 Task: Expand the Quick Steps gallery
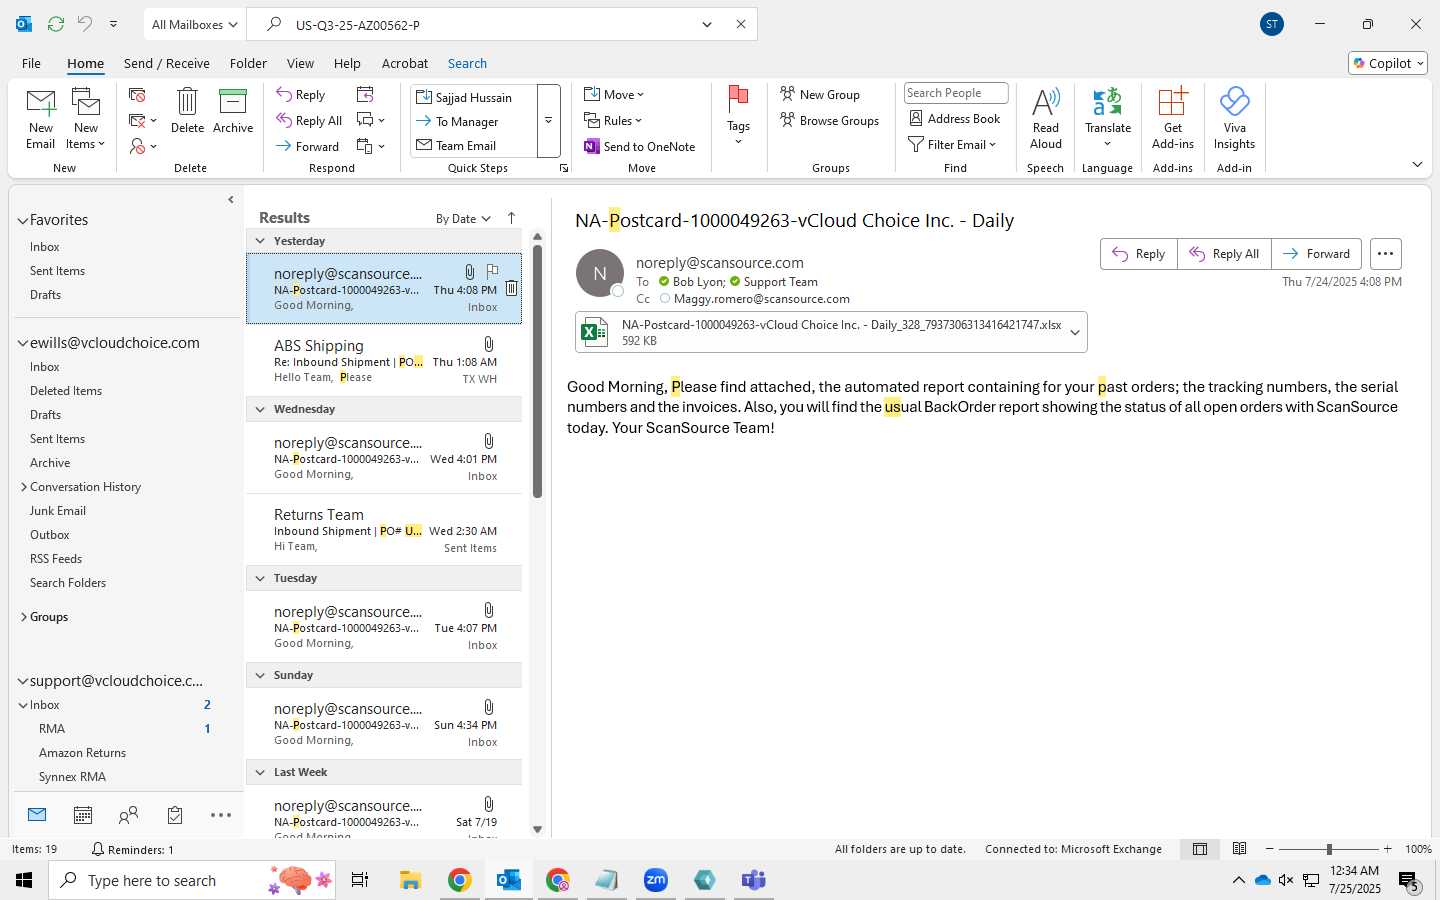click(549, 120)
